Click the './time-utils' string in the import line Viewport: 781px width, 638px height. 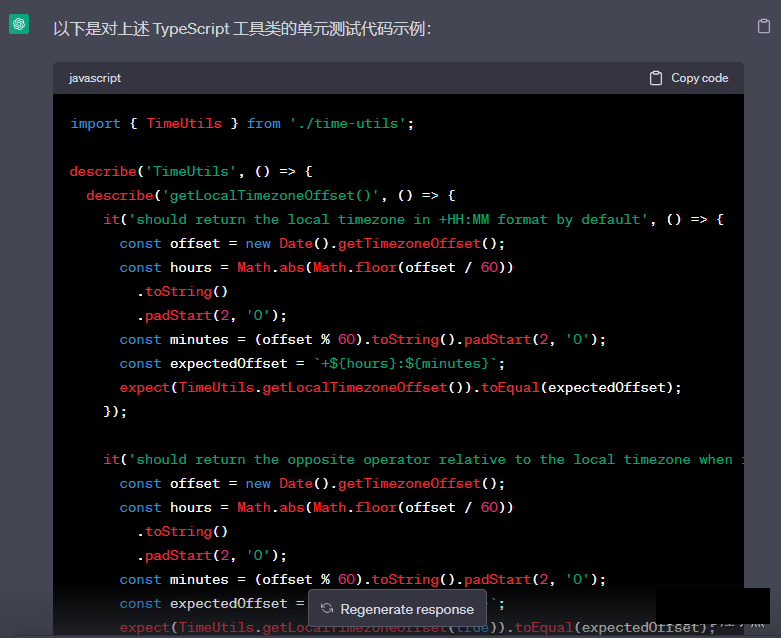351,123
